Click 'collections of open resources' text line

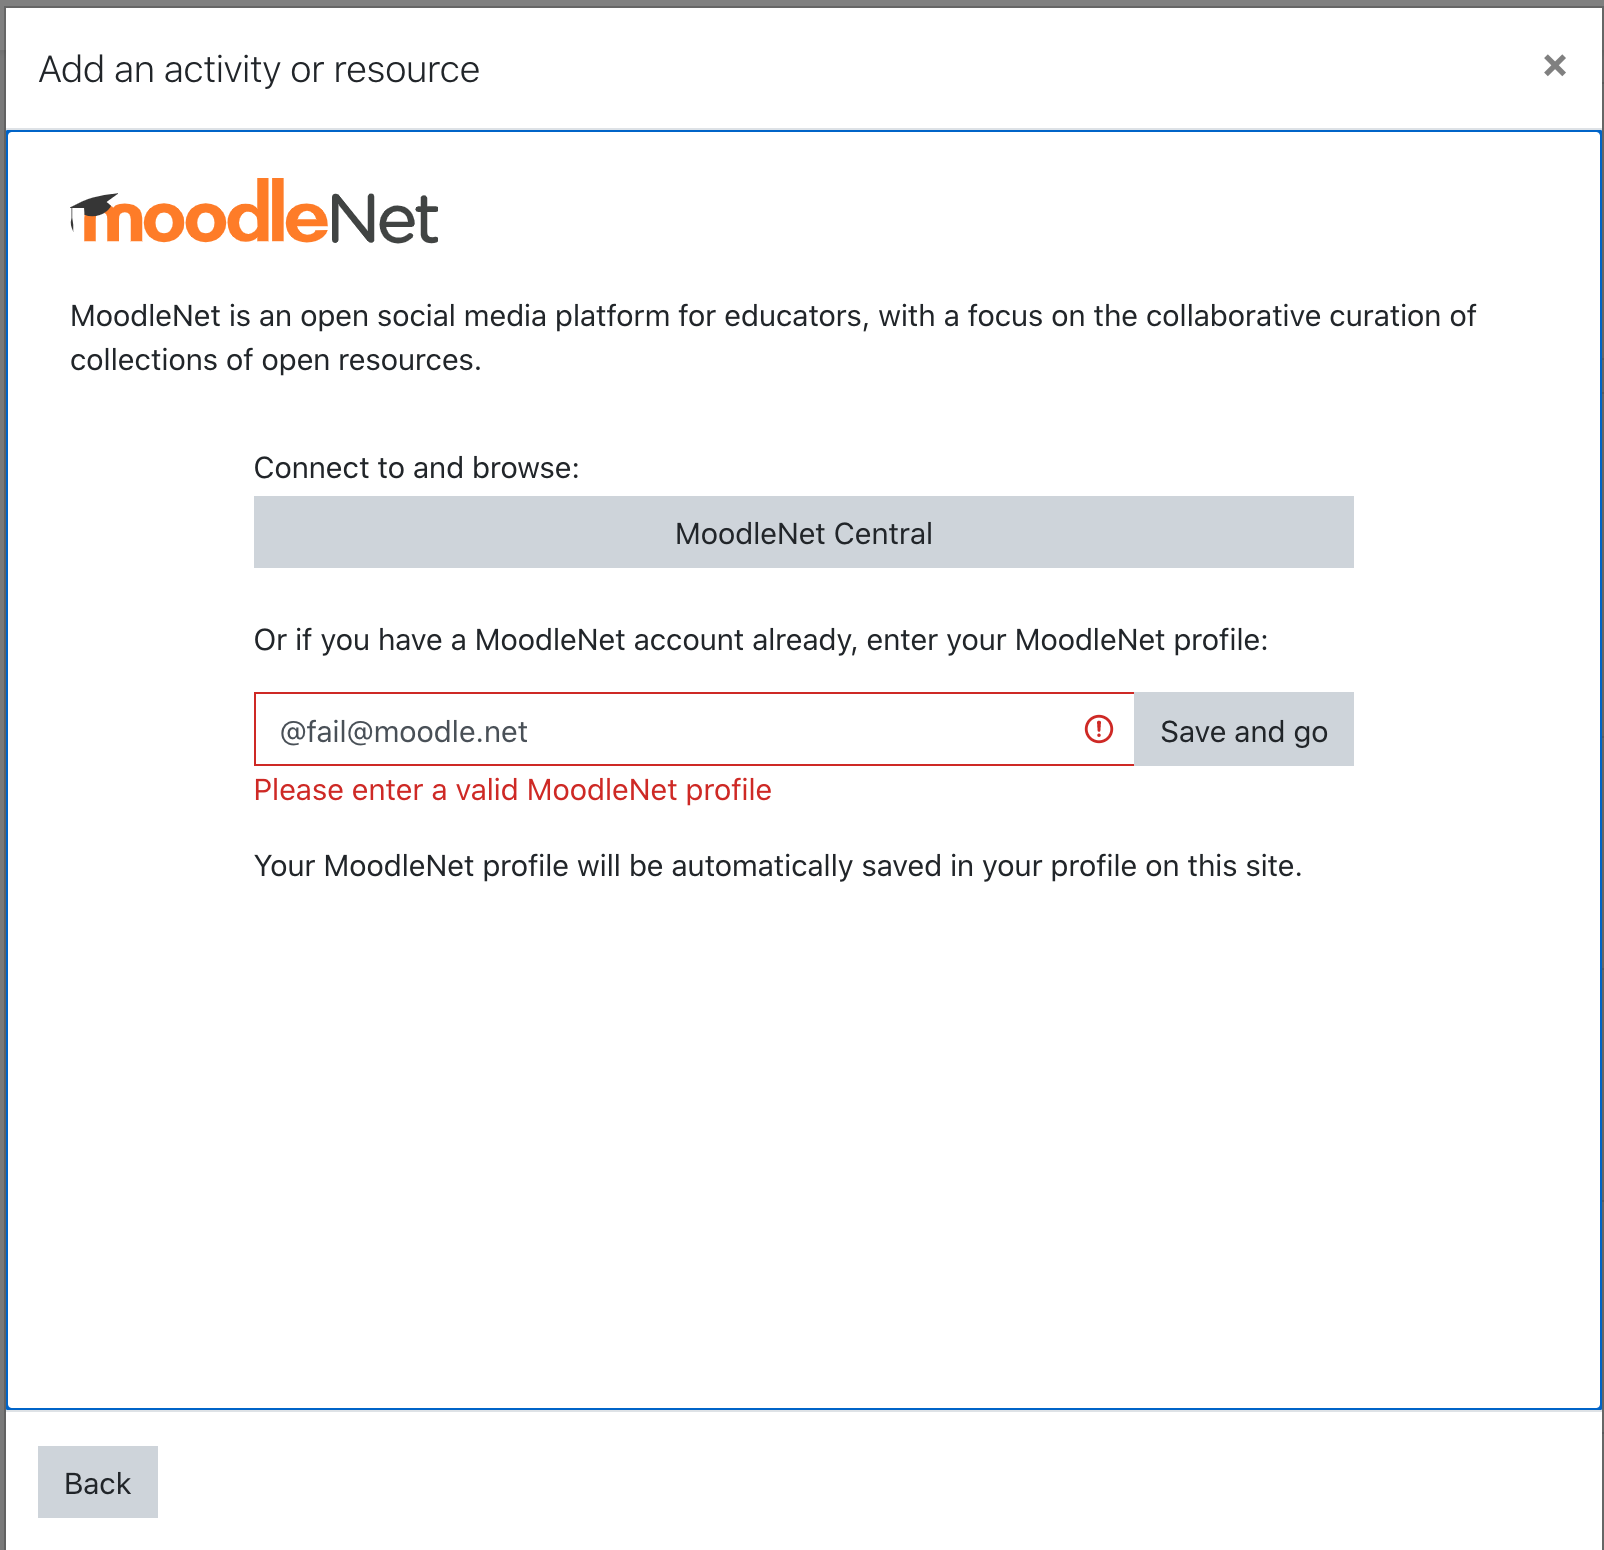pyautogui.click(x=275, y=360)
